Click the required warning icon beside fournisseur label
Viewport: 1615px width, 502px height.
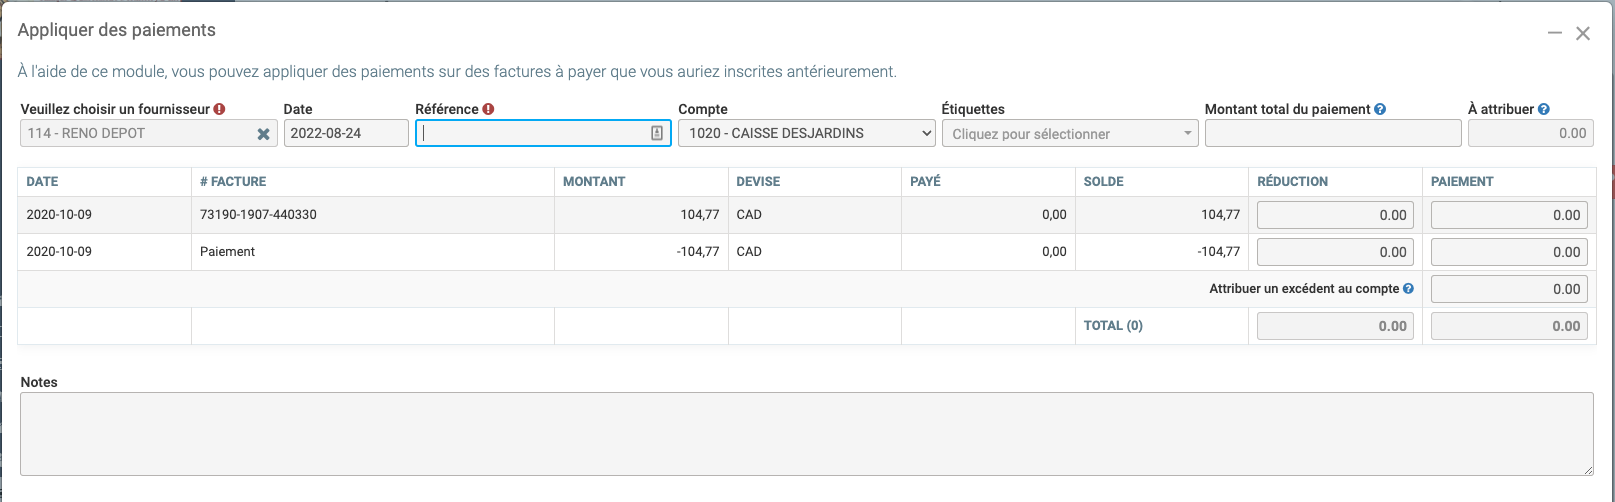tap(219, 109)
